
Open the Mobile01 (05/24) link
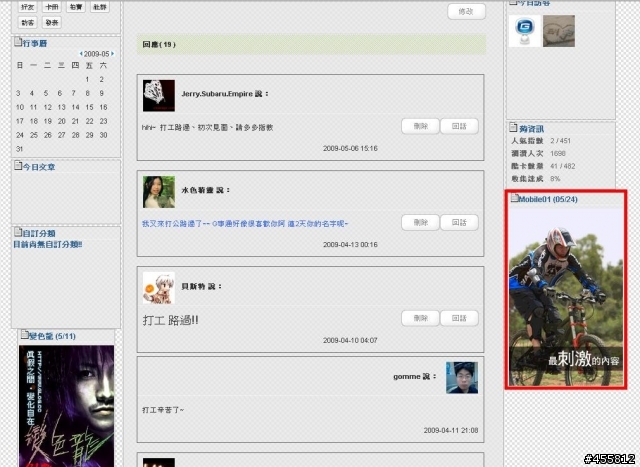[x=548, y=200]
